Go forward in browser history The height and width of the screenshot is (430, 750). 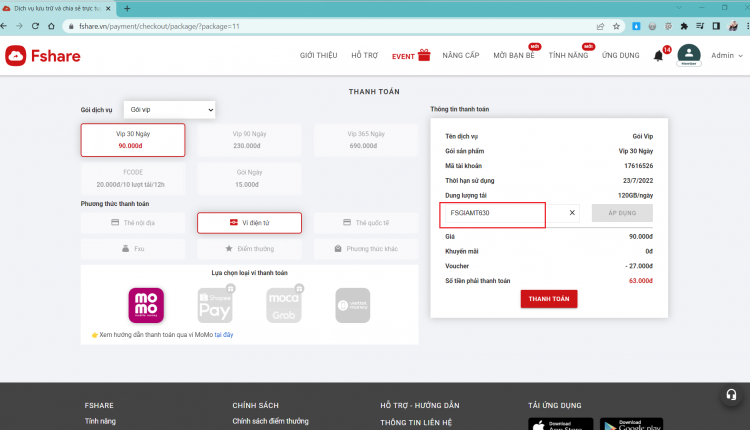[20, 26]
